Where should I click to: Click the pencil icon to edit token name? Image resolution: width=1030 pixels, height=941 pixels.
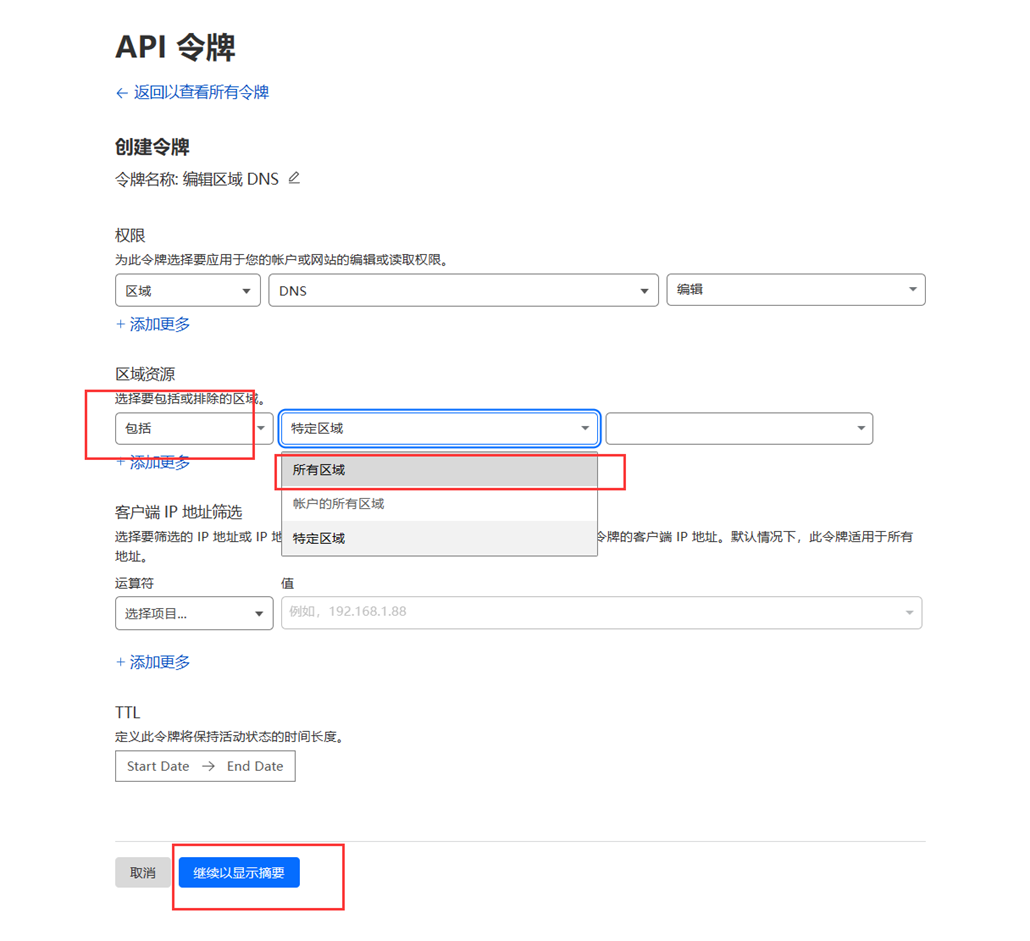coord(294,179)
